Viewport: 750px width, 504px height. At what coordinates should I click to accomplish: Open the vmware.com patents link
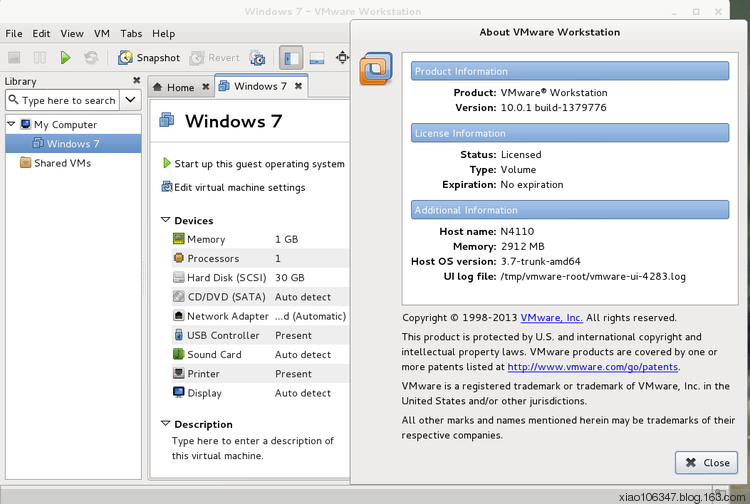[592, 367]
